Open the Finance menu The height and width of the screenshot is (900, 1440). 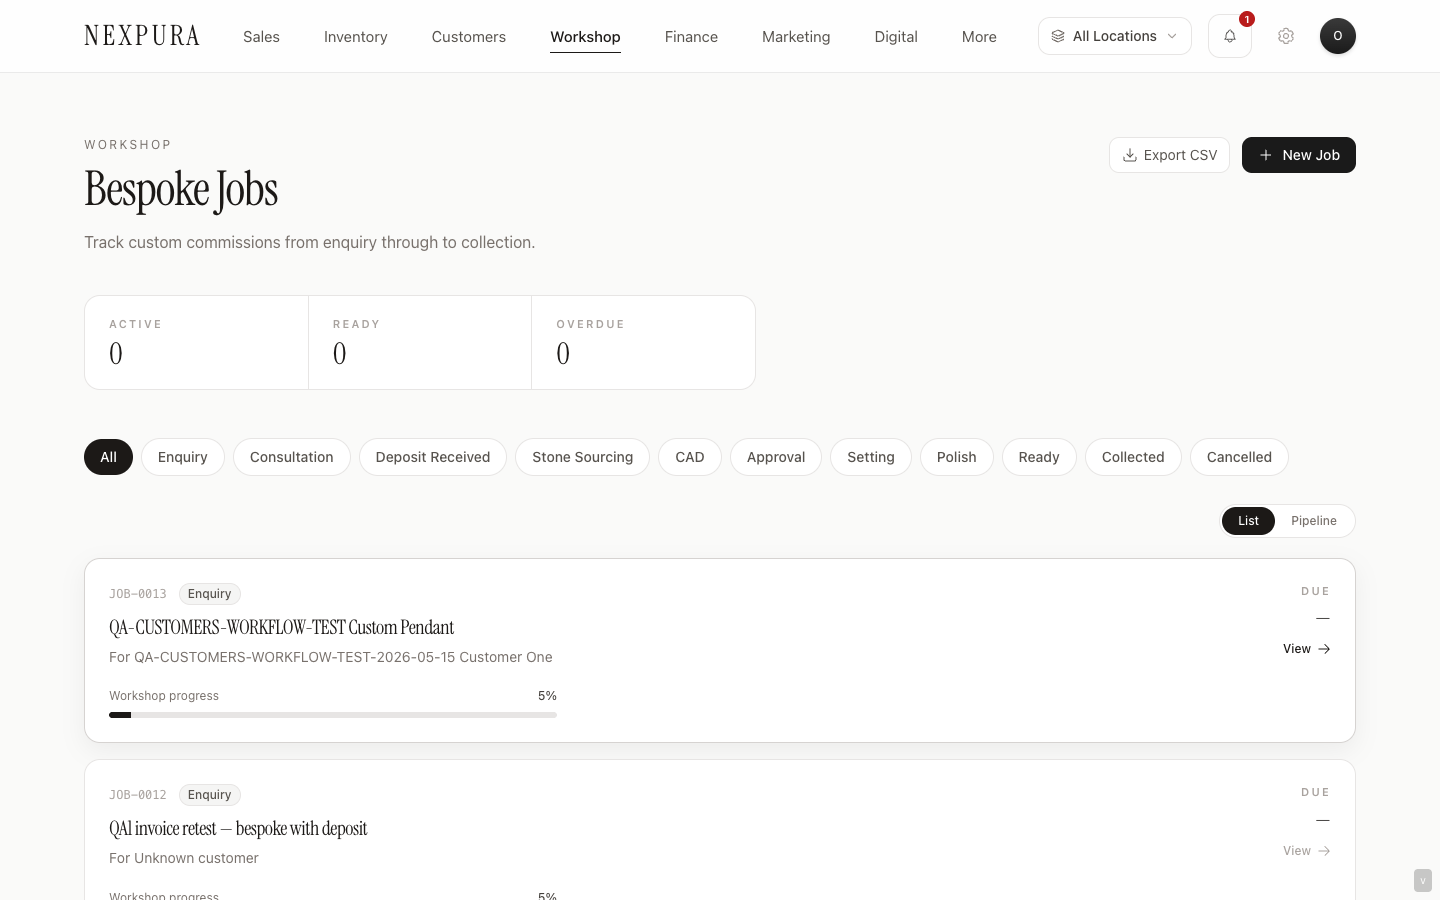pos(691,37)
